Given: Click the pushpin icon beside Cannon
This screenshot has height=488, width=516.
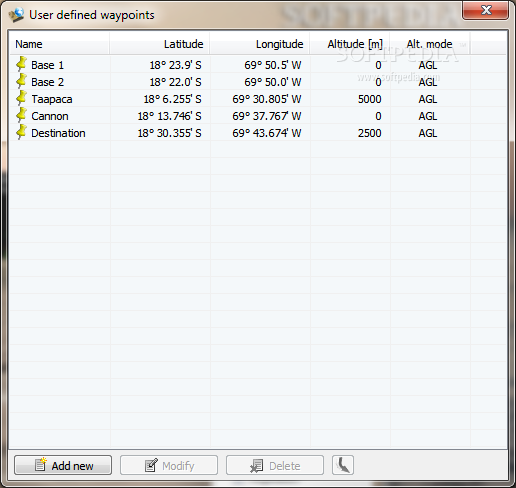Looking at the screenshot, I should tap(22, 115).
